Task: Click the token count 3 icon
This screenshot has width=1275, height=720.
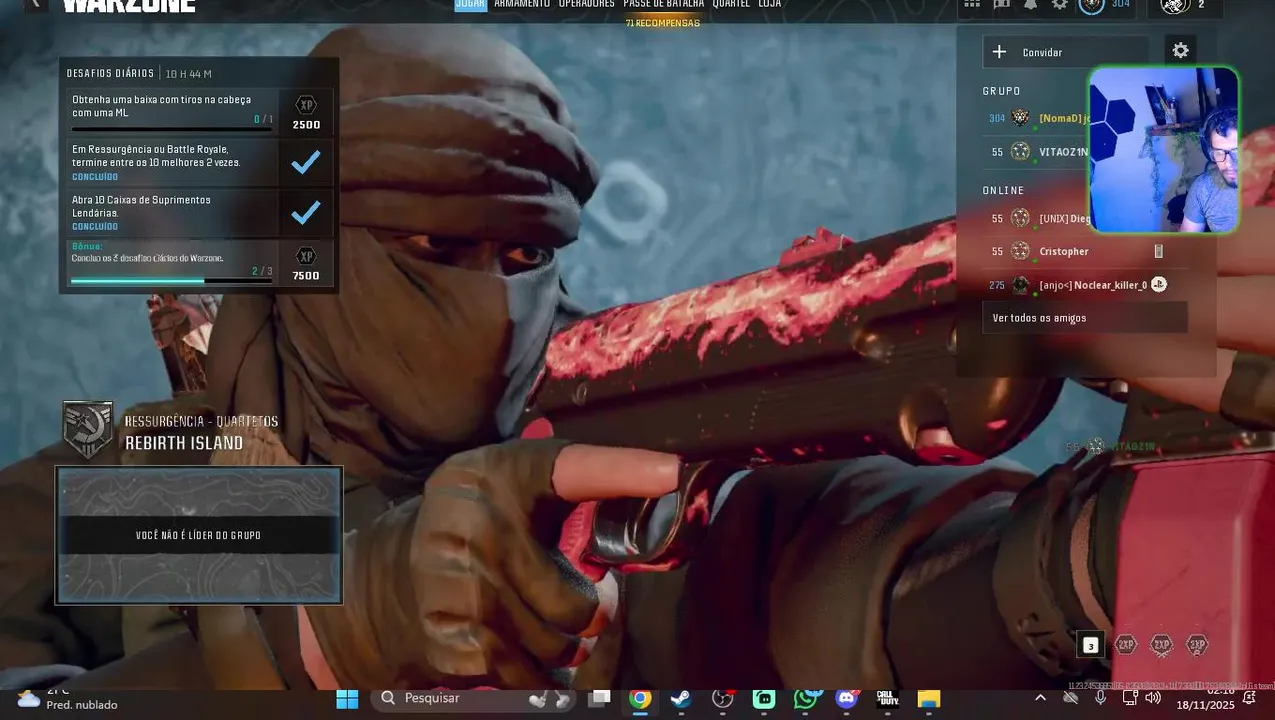Action: pyautogui.click(x=1090, y=645)
